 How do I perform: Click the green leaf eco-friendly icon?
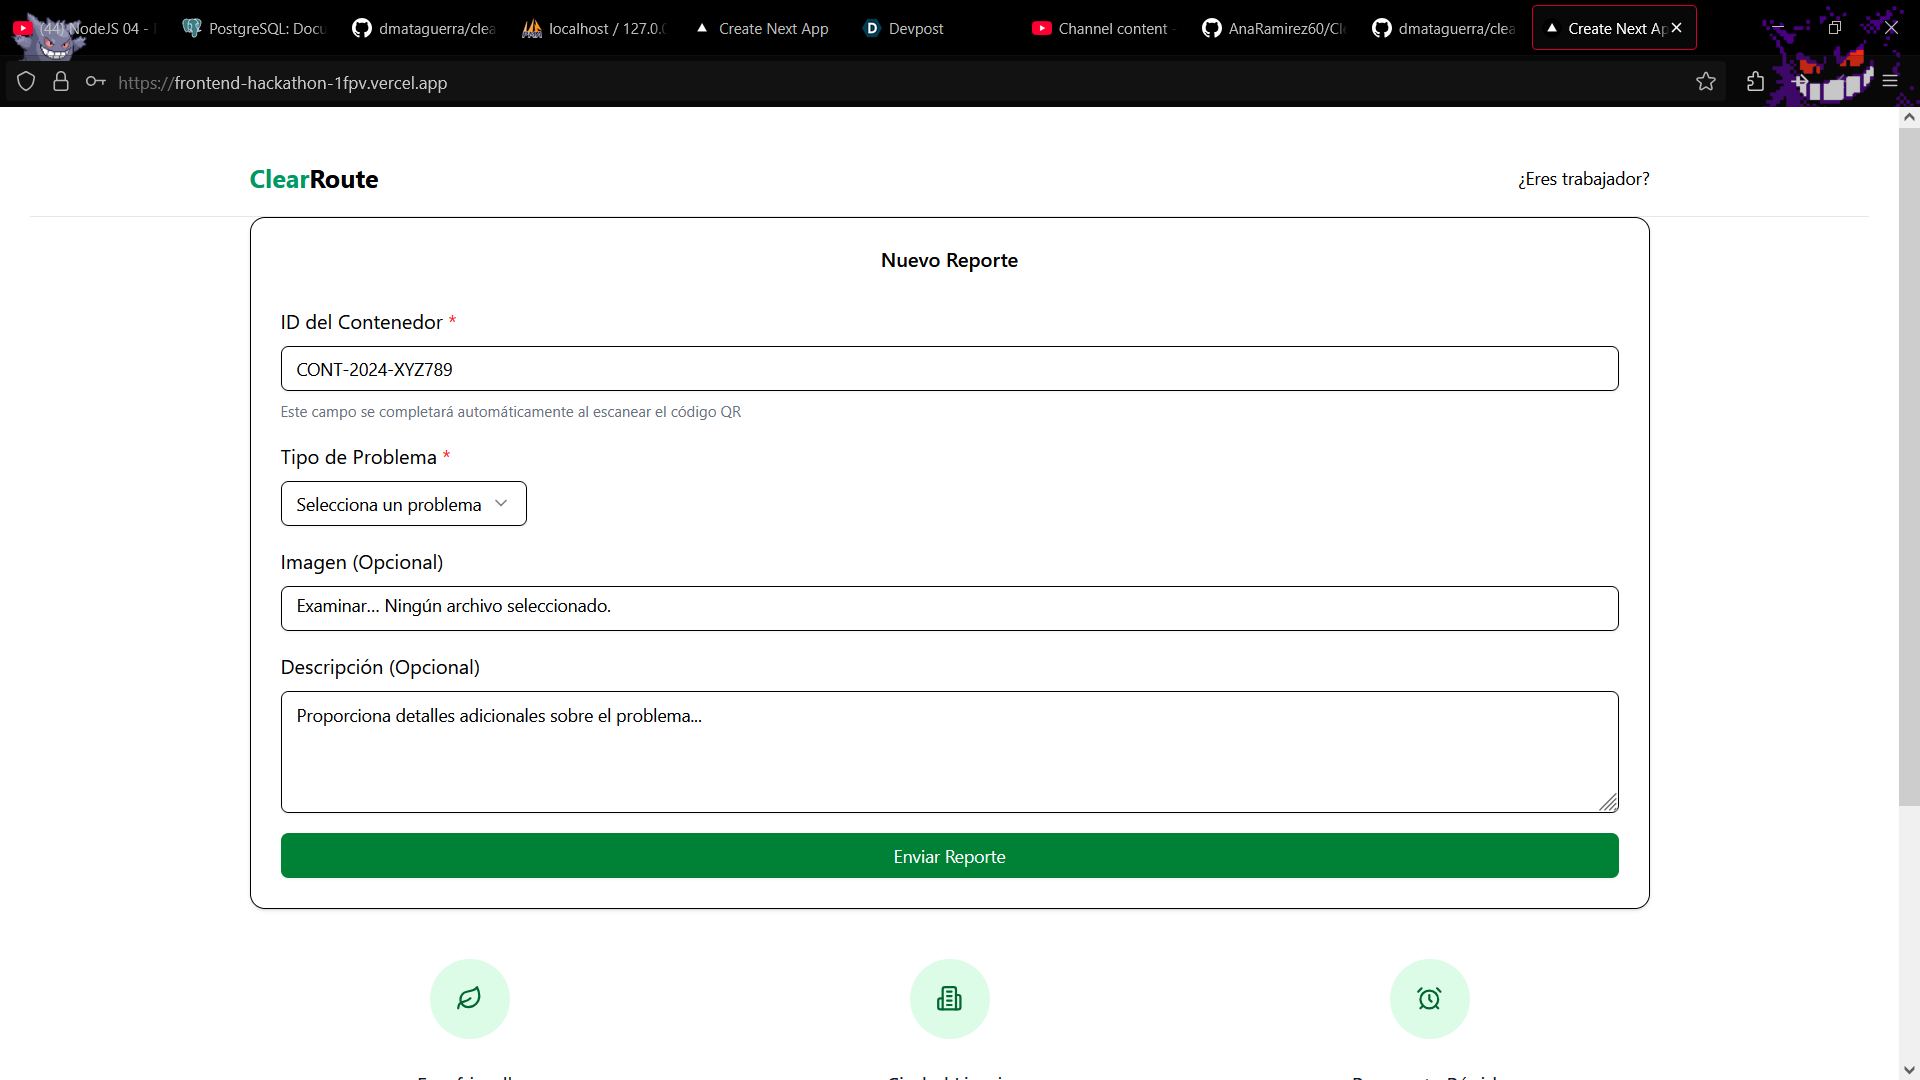pos(469,998)
